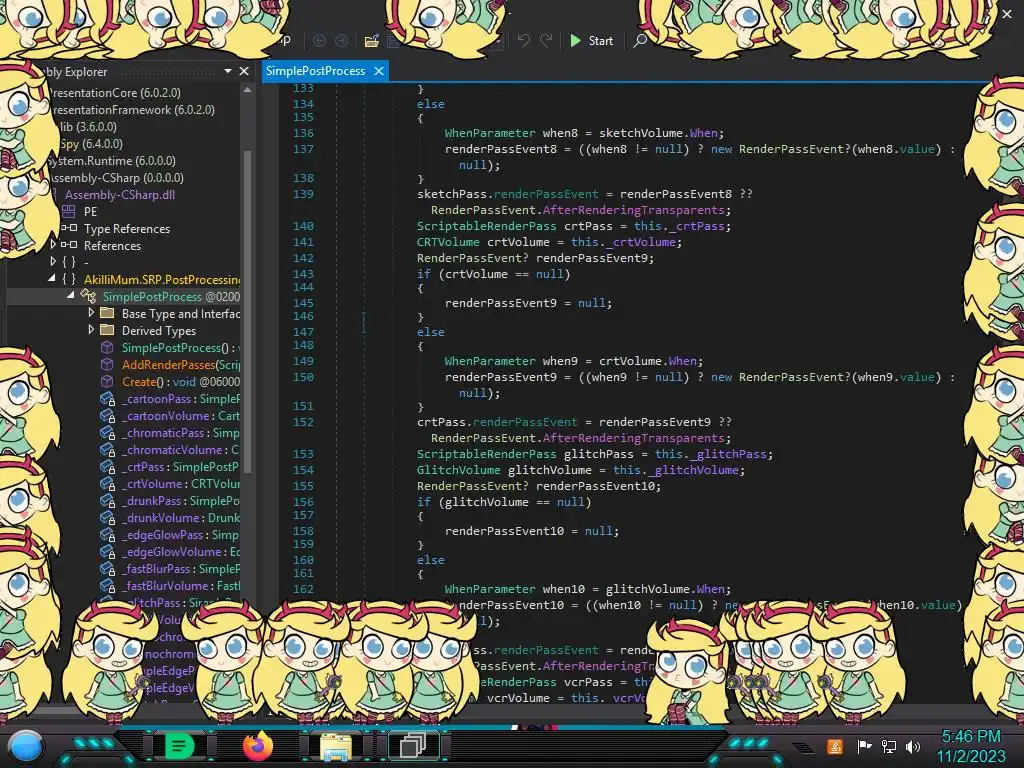Click the Undo toolbar icon

524,41
